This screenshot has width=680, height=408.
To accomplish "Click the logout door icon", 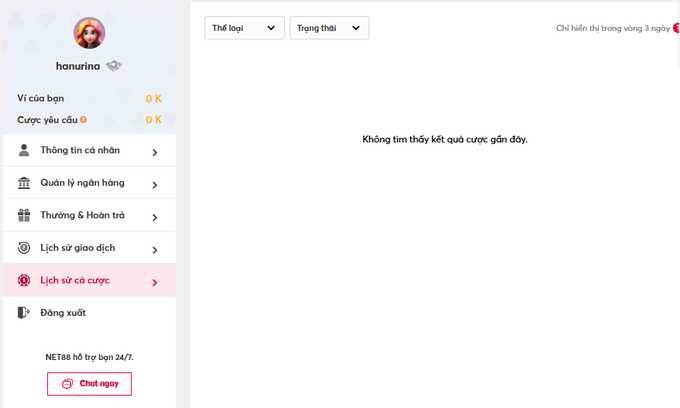I will 24,313.
